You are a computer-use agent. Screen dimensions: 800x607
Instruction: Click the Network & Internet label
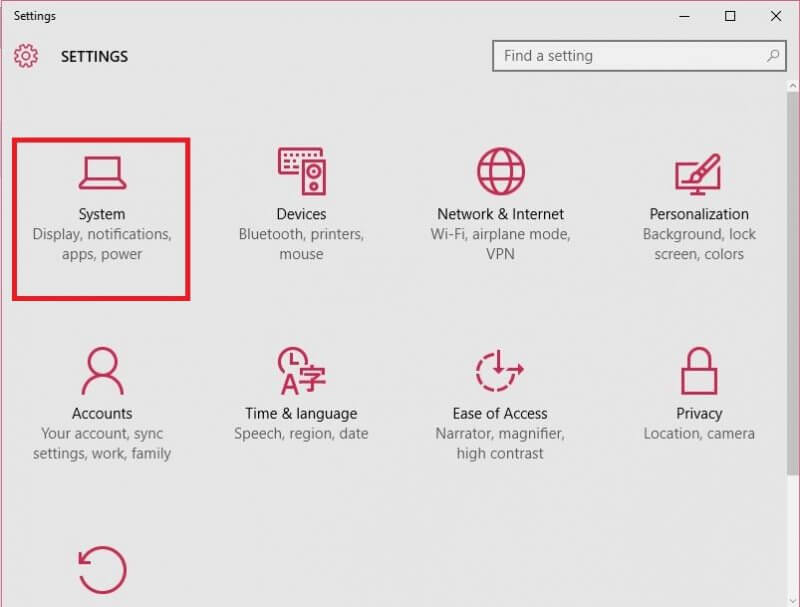(x=500, y=214)
